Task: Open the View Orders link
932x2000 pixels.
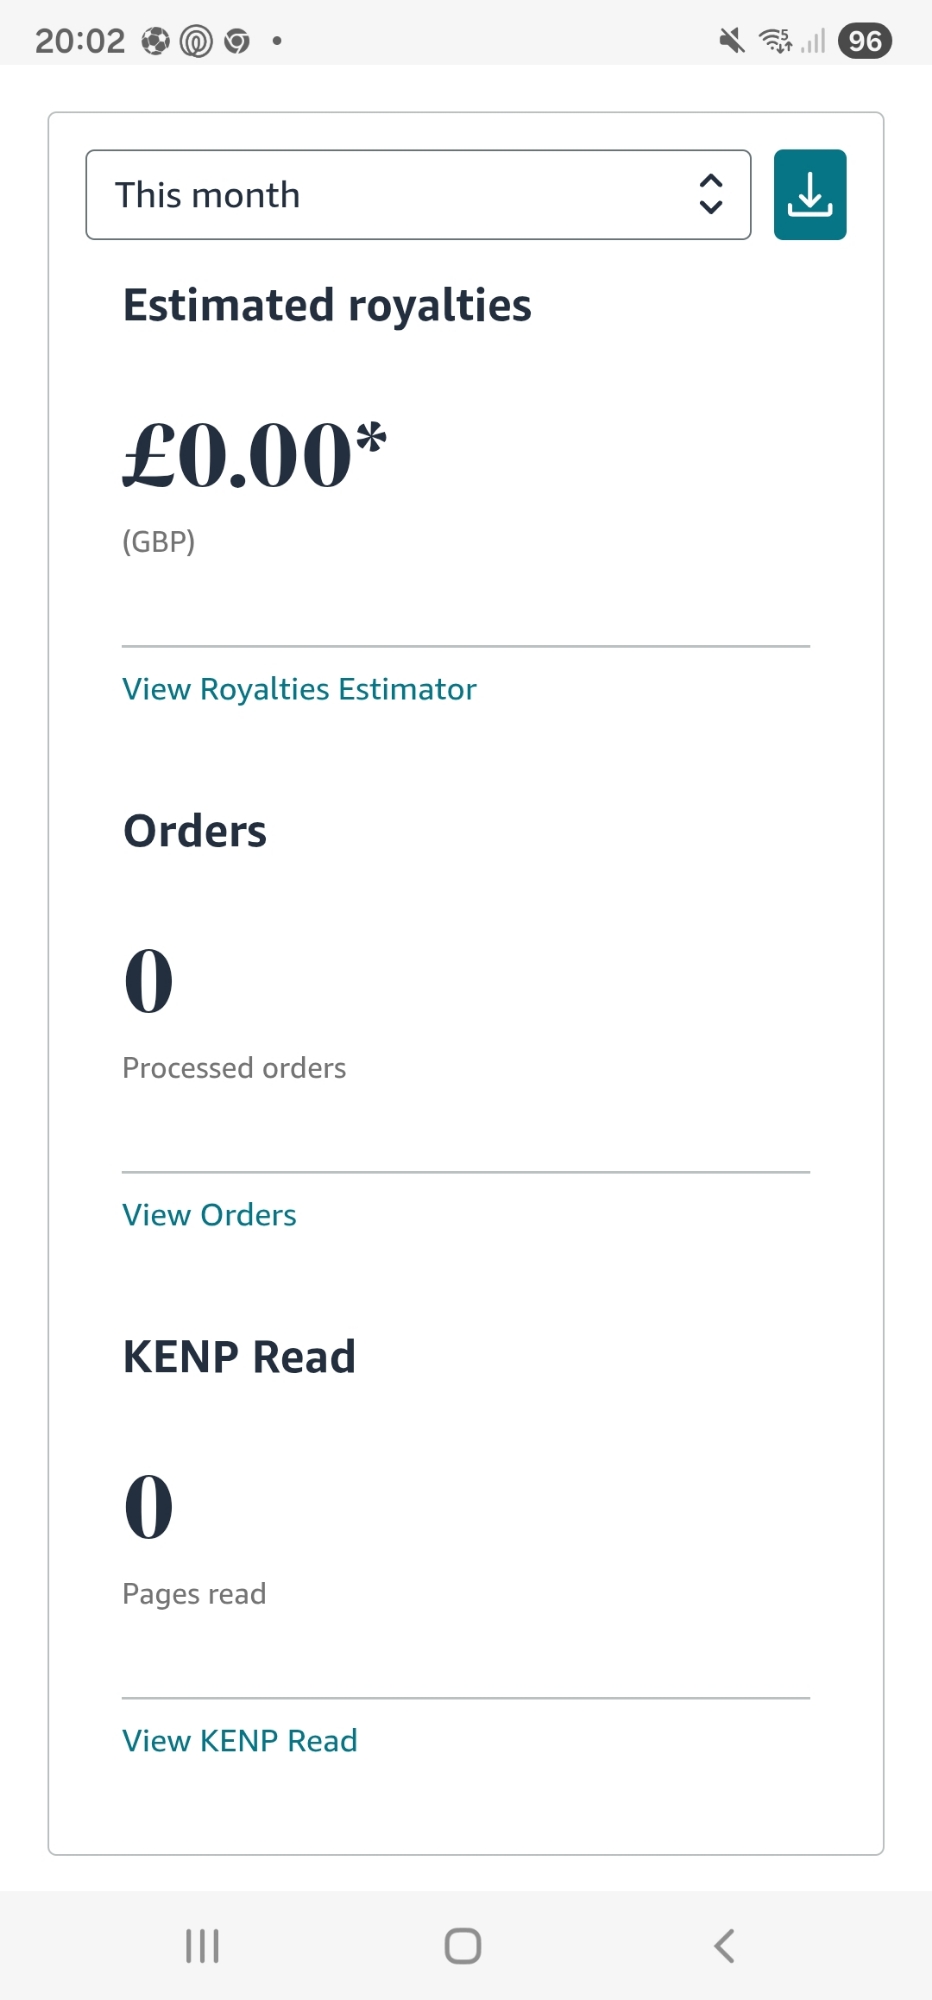Action: pos(209,1215)
